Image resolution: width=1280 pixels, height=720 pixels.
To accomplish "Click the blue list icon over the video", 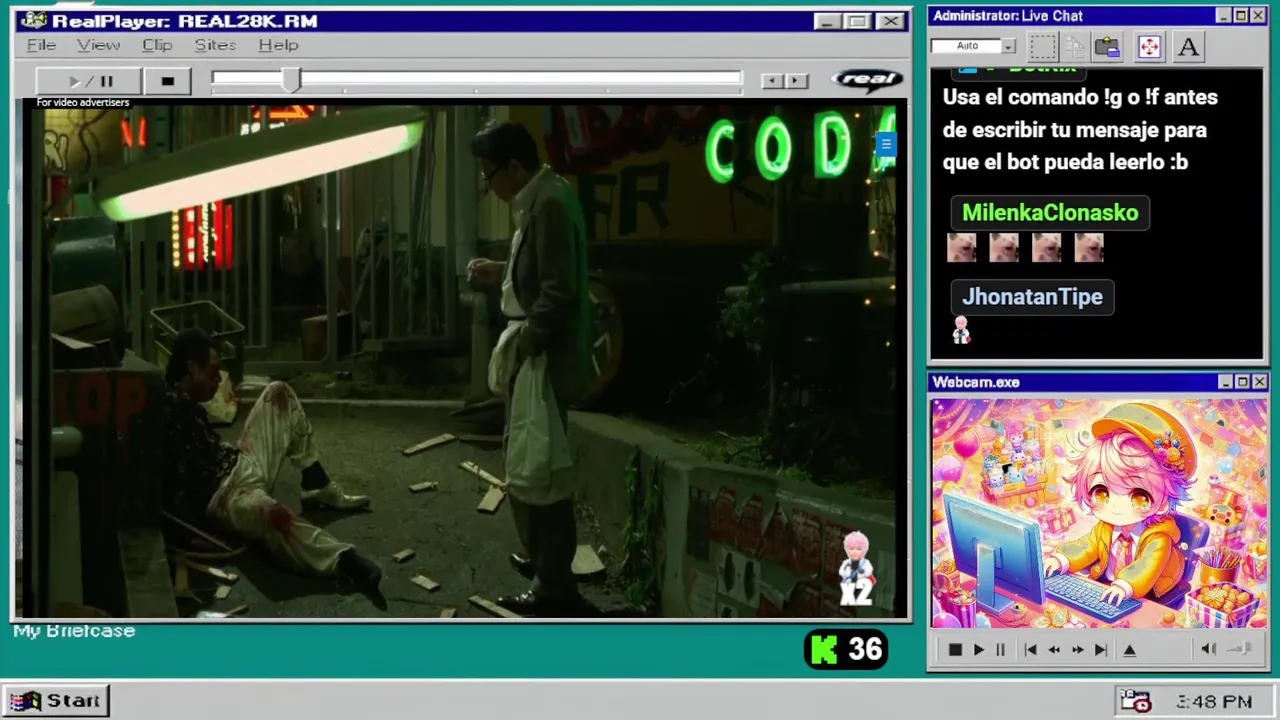I will click(885, 145).
